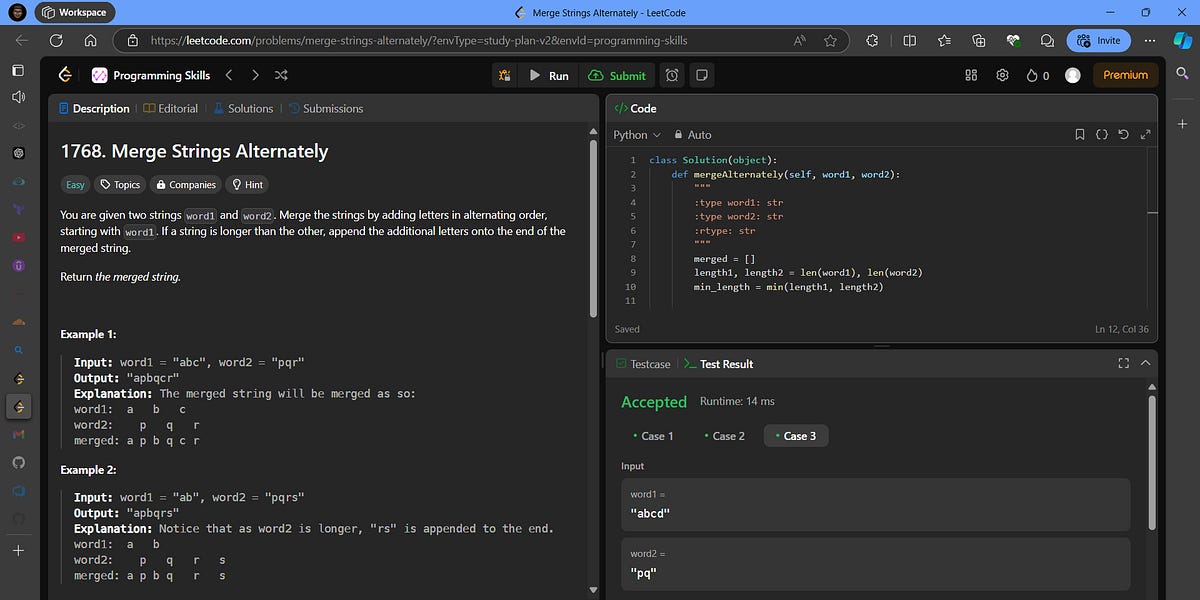The image size is (1200, 600).
Task: Open the timer using the alarm clock icon
Action: (671, 75)
